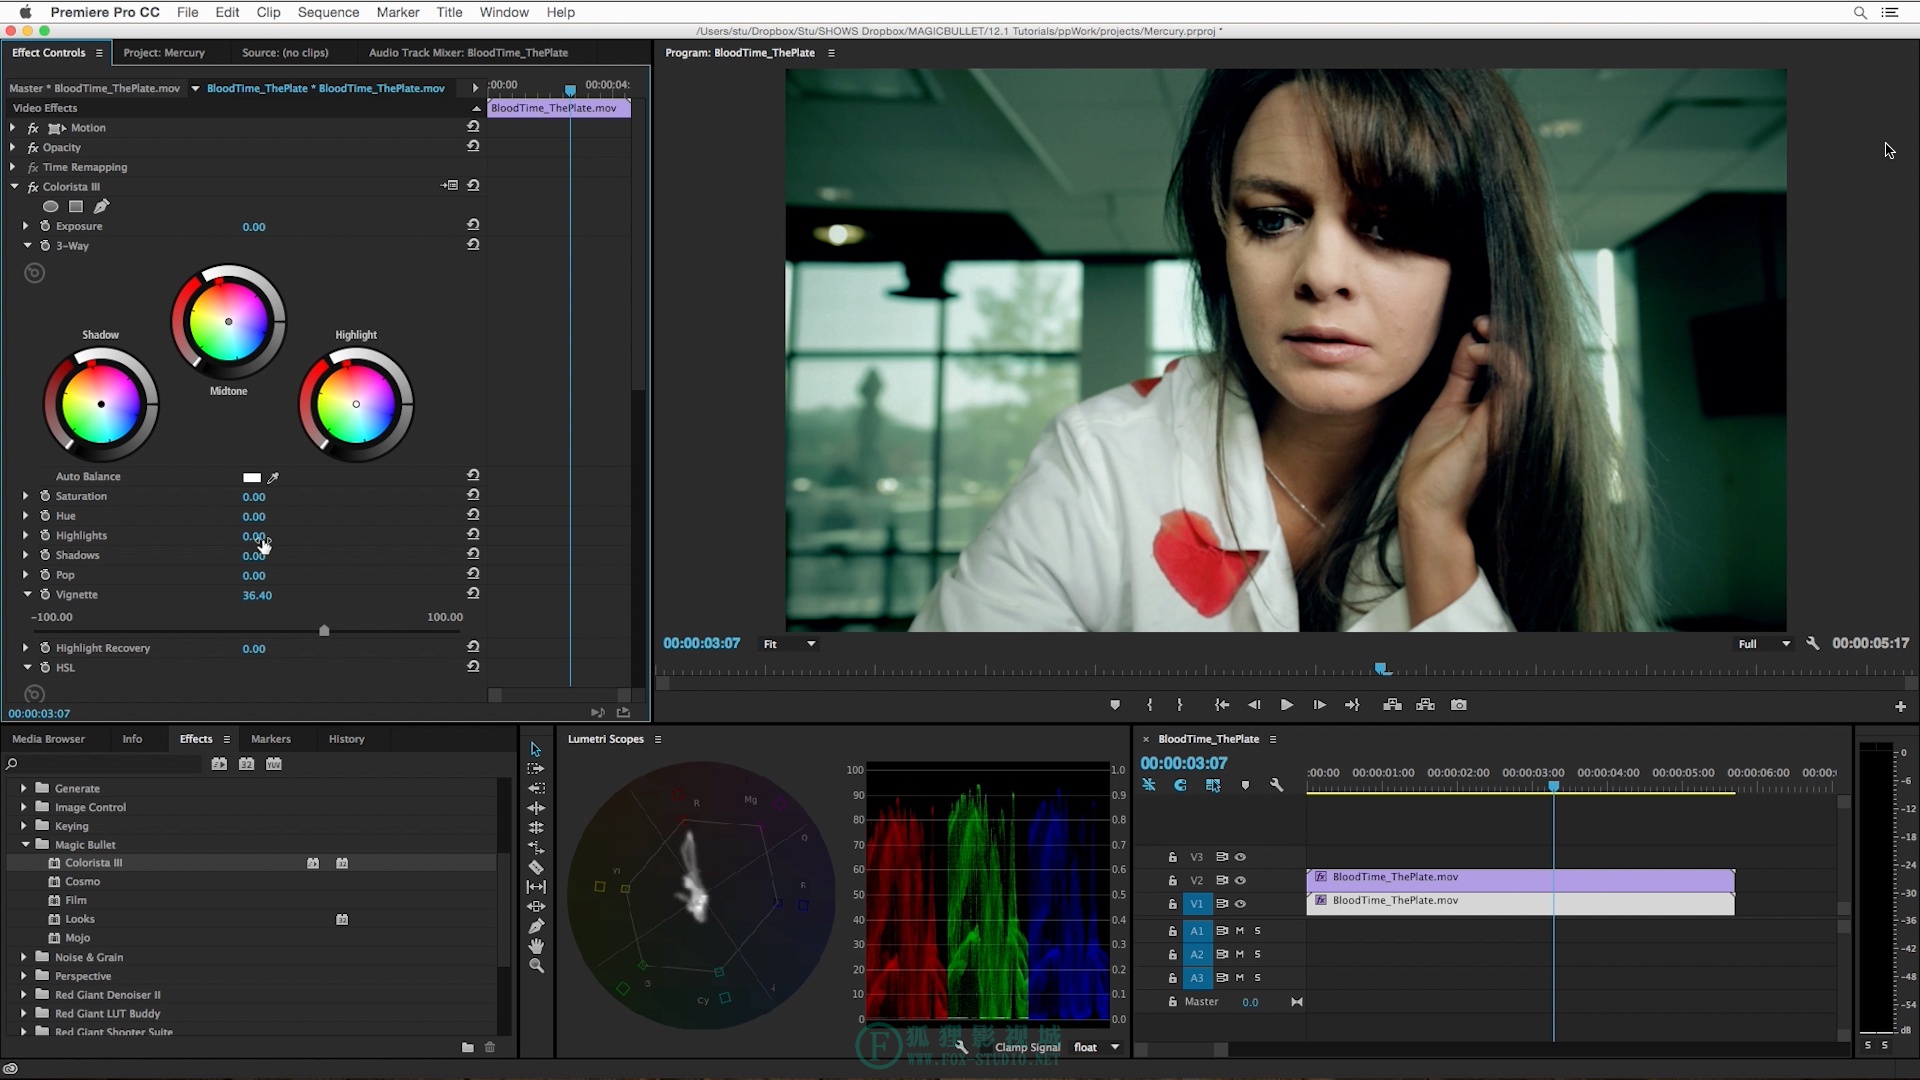
Task: Solo audio track A2
Action: 1258,955
